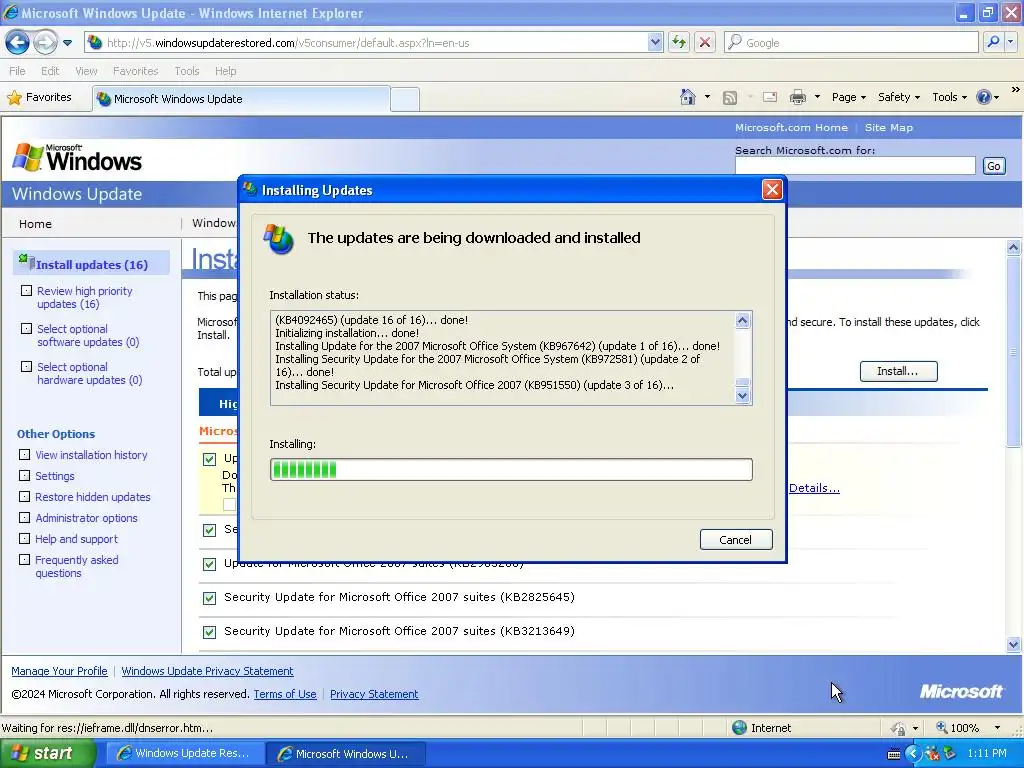The height and width of the screenshot is (768, 1024).
Task: Click the Microsoft Windows U... taskbar button
Action: click(345, 754)
